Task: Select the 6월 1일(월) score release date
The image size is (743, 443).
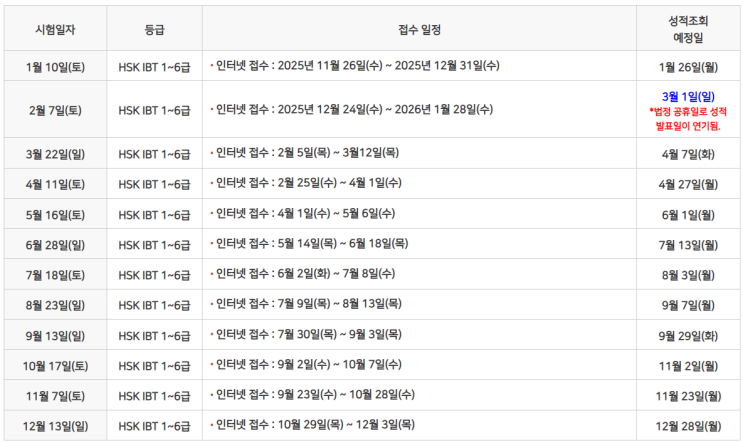Action: pos(688,214)
